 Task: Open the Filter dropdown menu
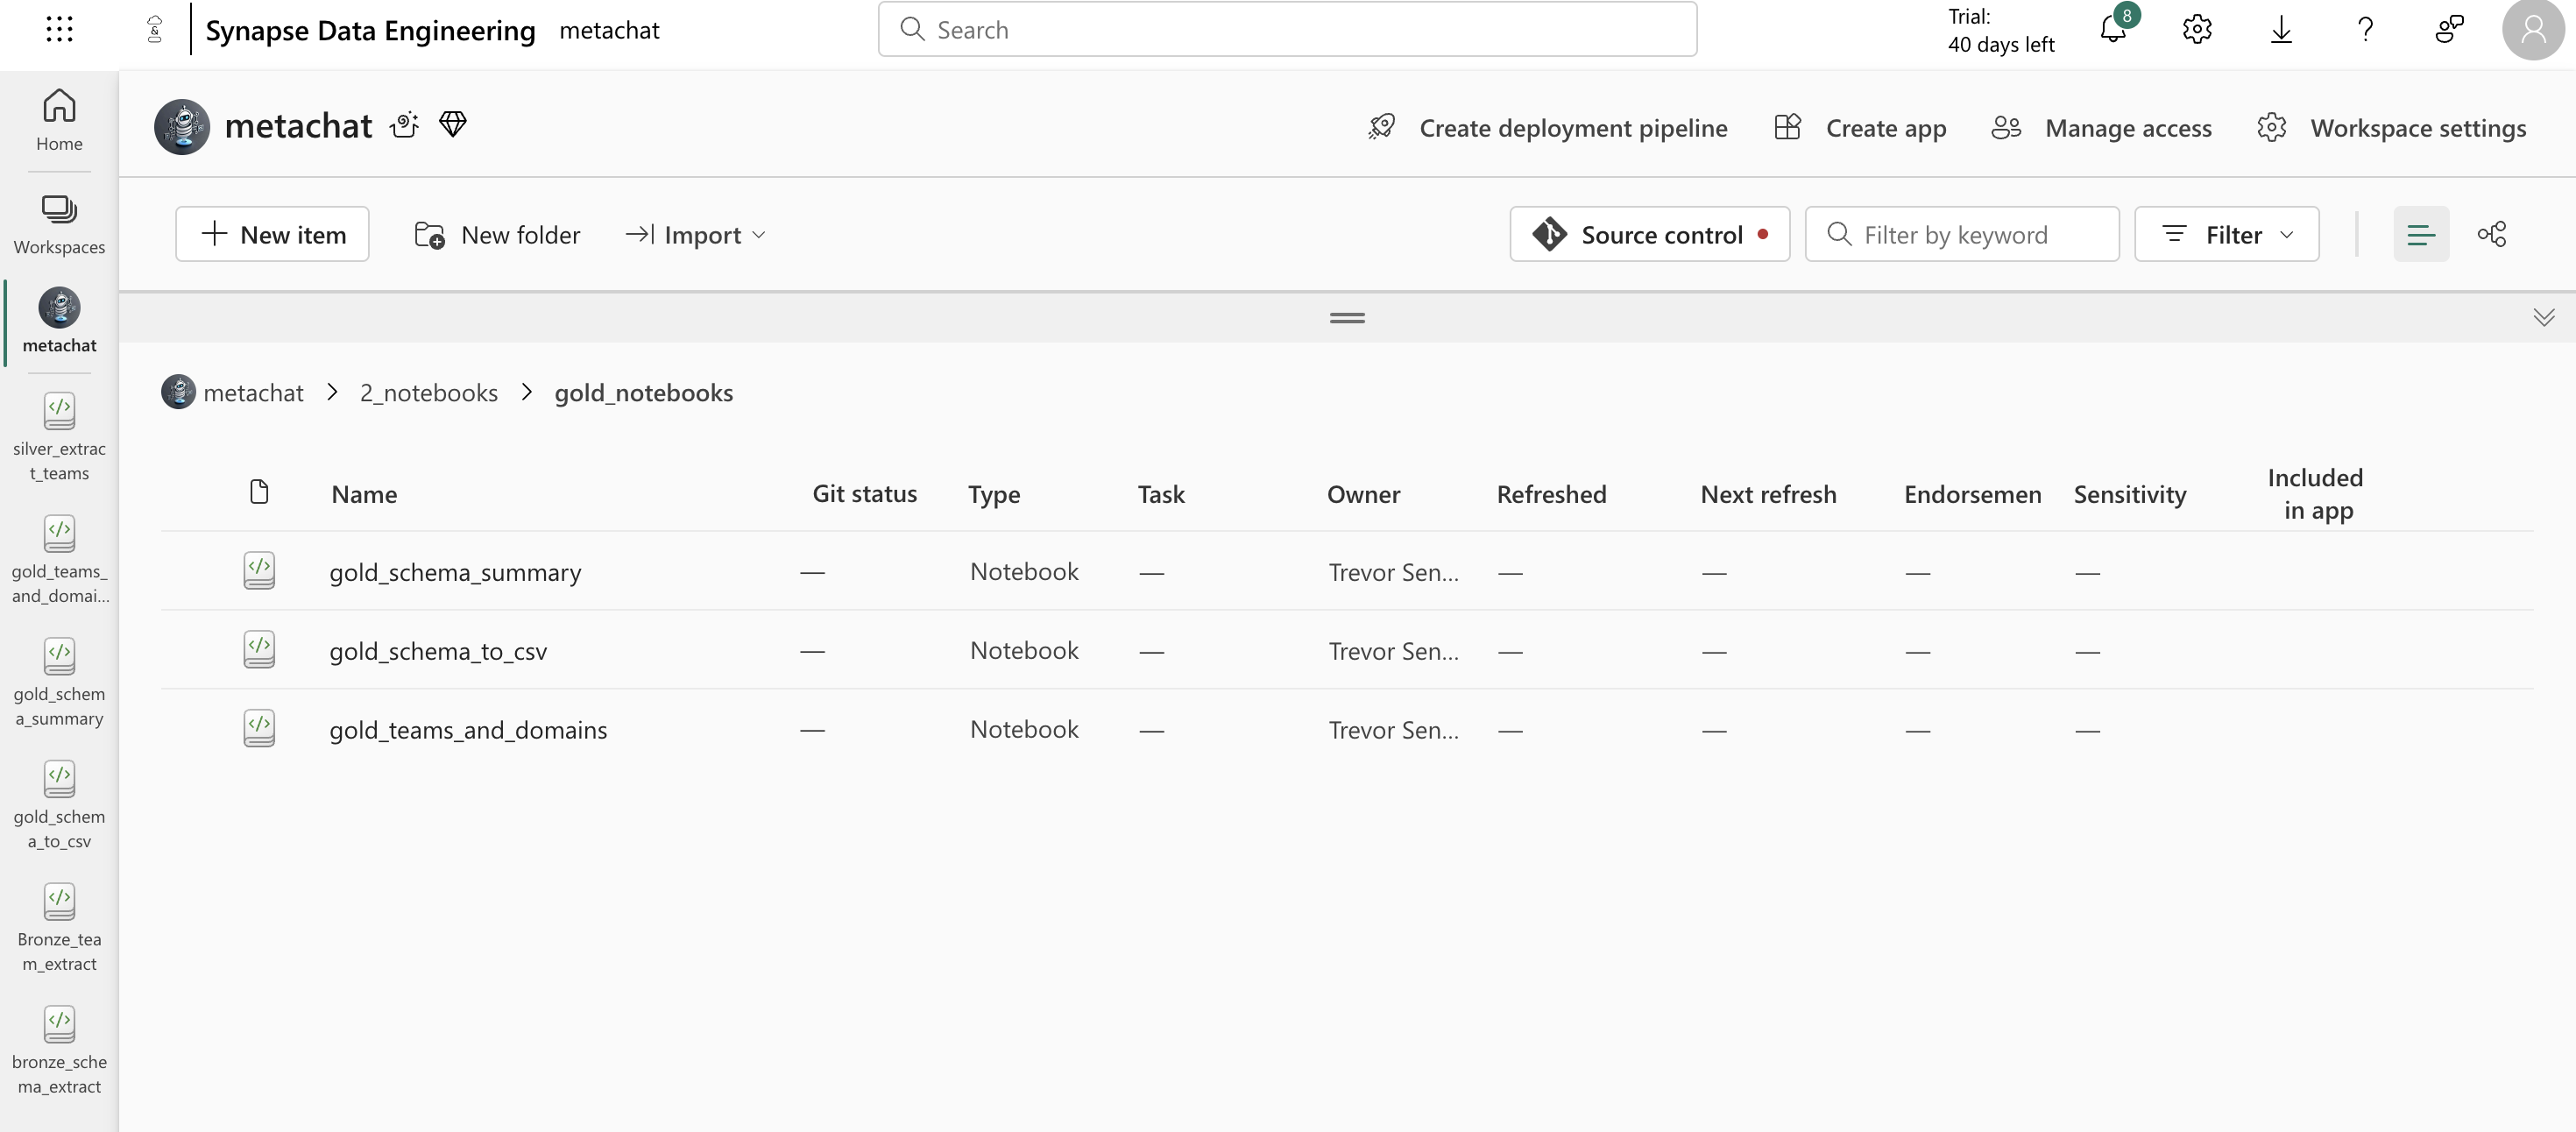[2226, 234]
